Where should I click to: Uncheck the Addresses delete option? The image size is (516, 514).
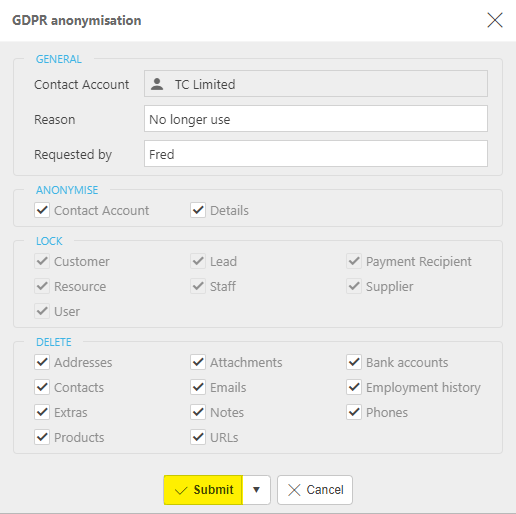[x=42, y=362]
